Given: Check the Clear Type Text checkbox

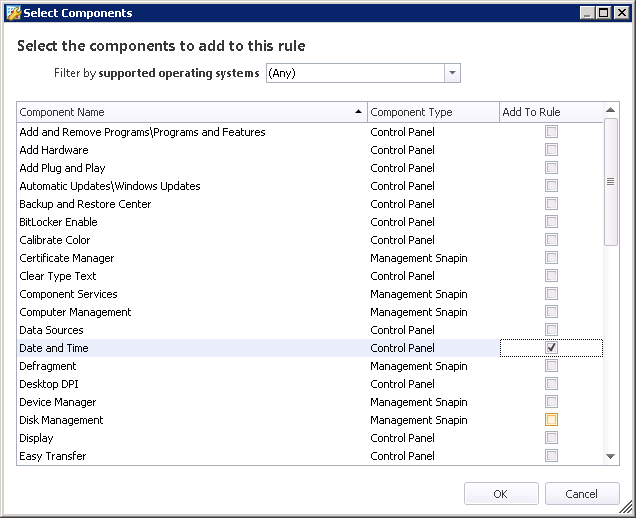Looking at the screenshot, I should [551, 276].
